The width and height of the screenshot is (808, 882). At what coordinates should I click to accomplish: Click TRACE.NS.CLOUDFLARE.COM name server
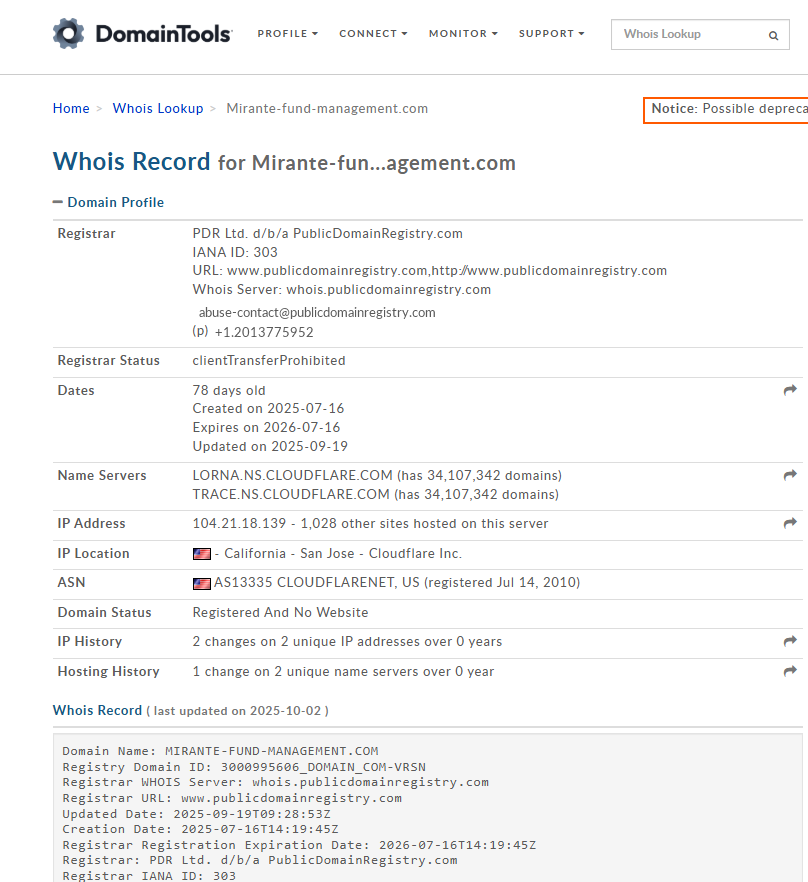click(x=291, y=494)
